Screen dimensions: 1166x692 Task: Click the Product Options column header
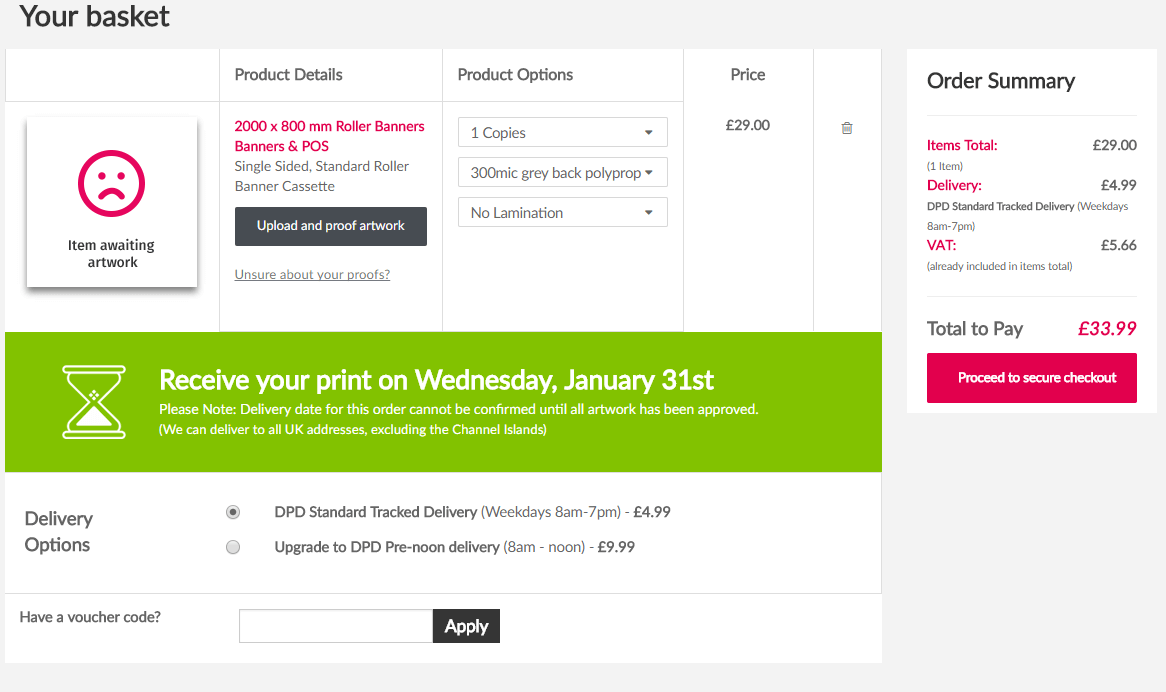coord(515,74)
